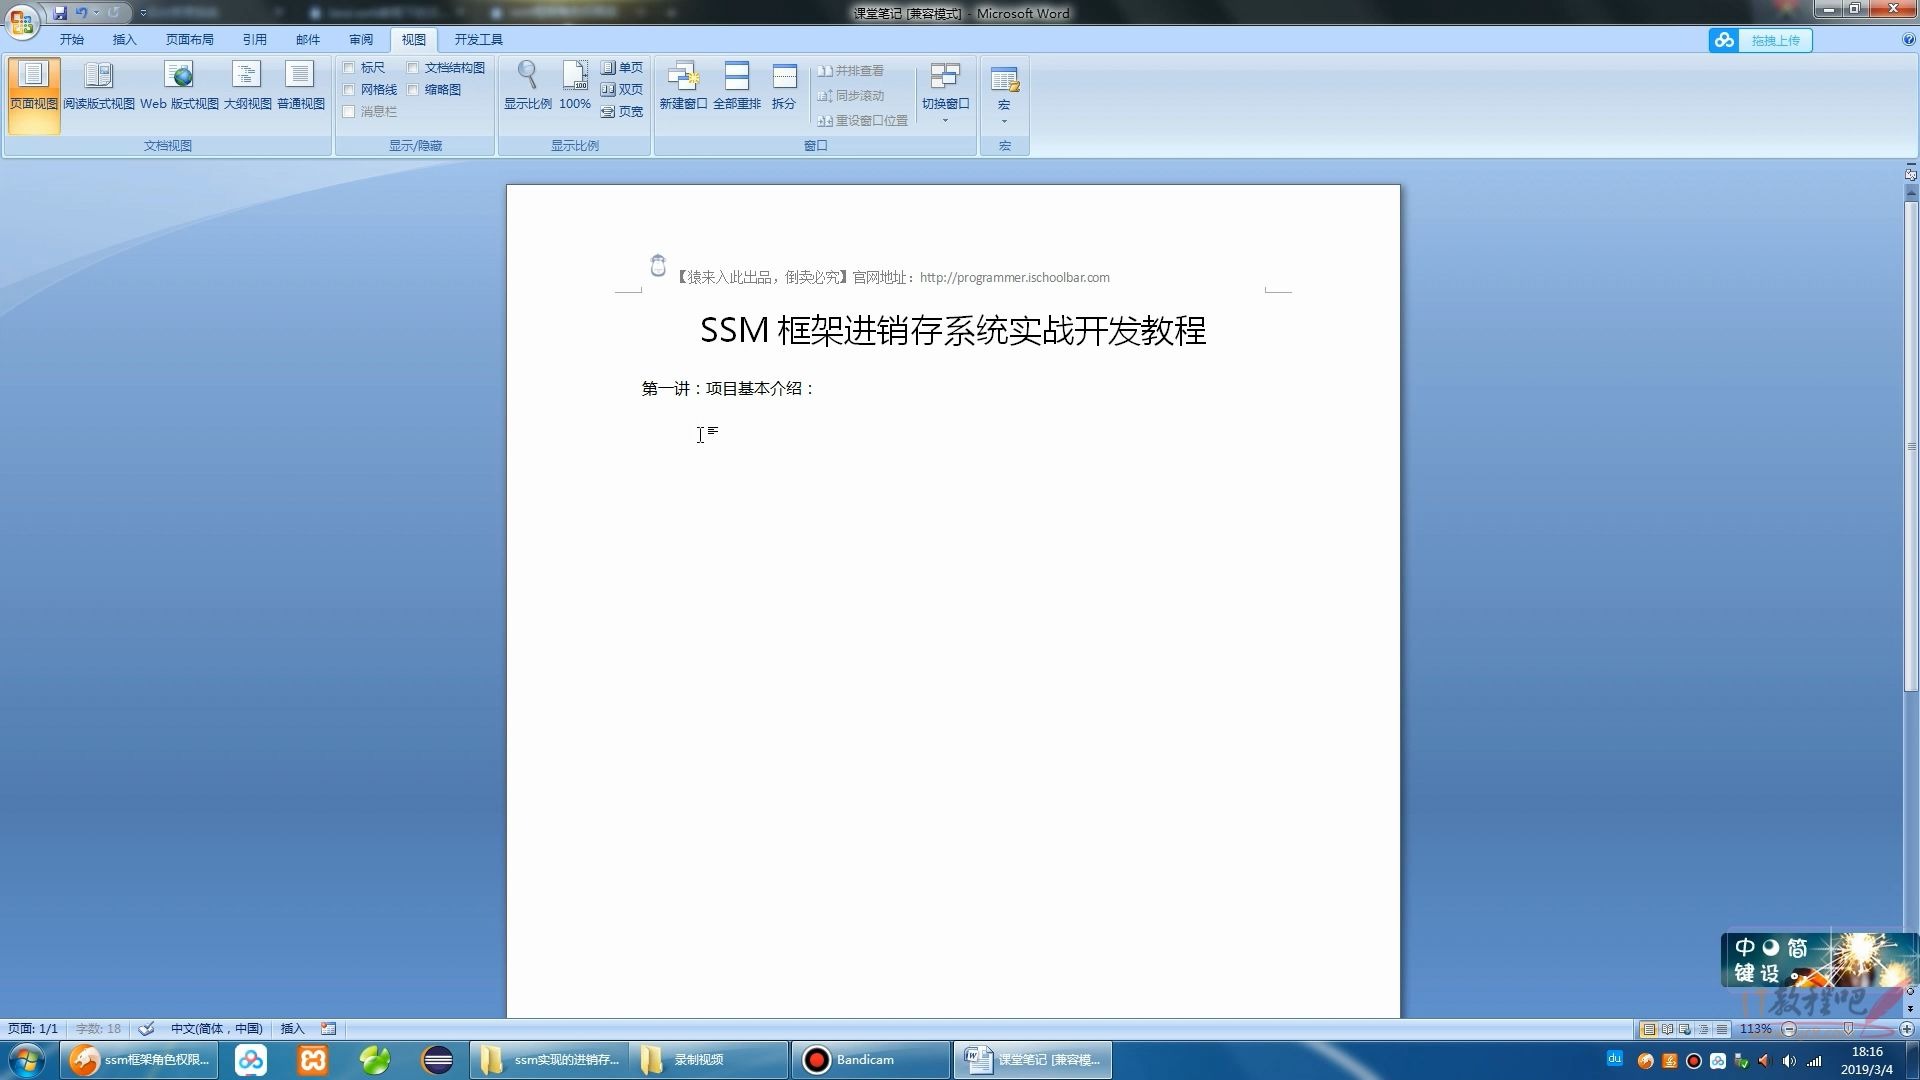Viewport: 1920px width, 1080px height.
Task: Create a 新建窗口 new window
Action: pos(683,88)
